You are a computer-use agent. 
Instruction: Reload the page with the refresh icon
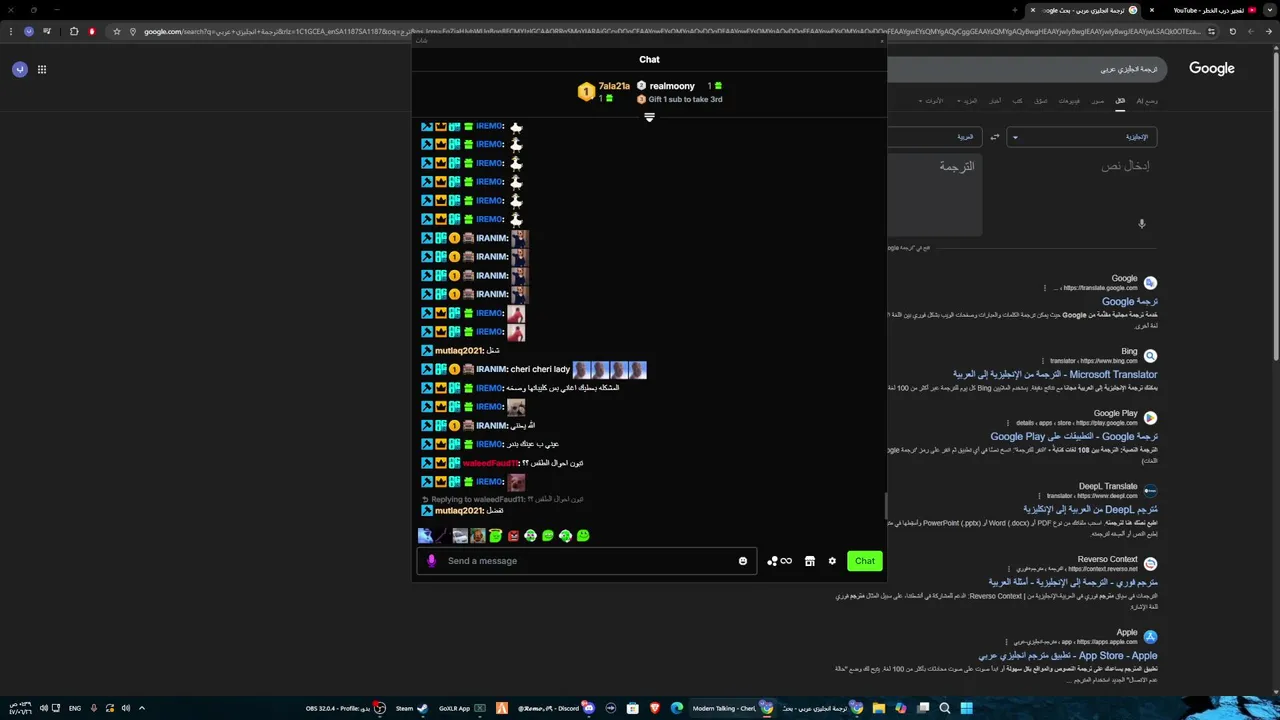(x=1232, y=31)
